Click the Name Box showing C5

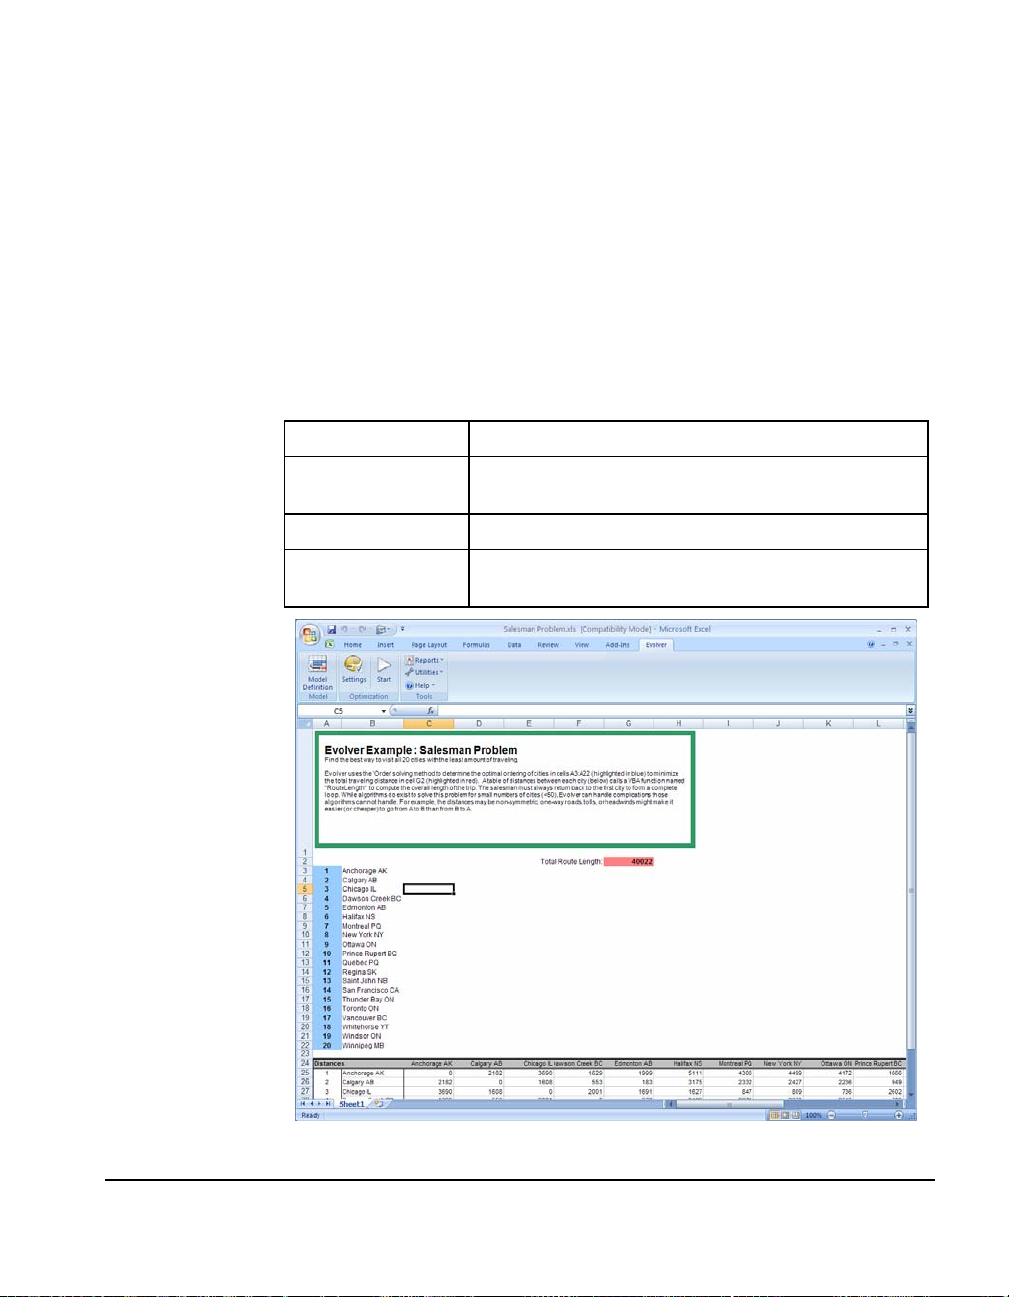pos(339,711)
